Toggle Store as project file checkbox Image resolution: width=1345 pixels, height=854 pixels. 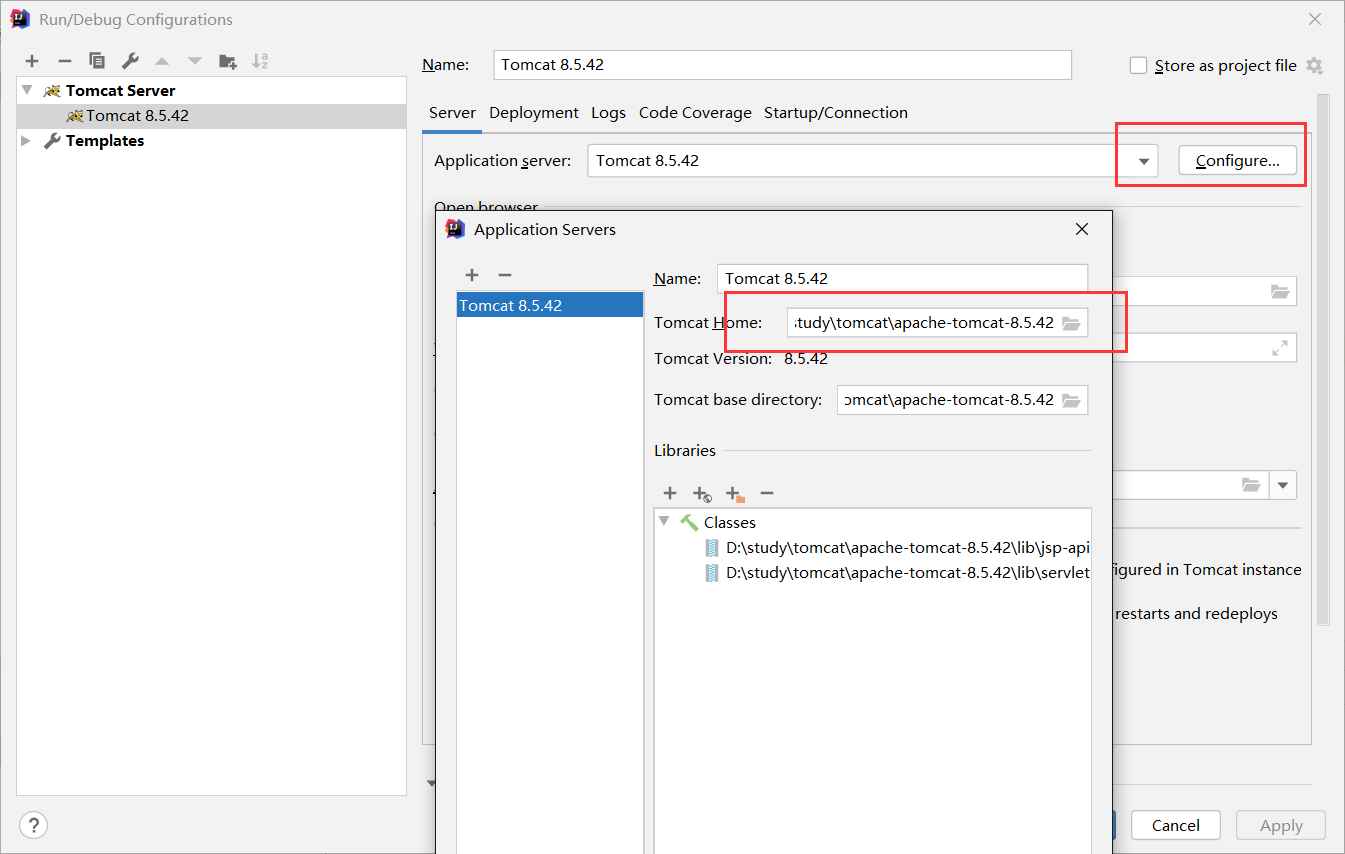[x=1138, y=66]
